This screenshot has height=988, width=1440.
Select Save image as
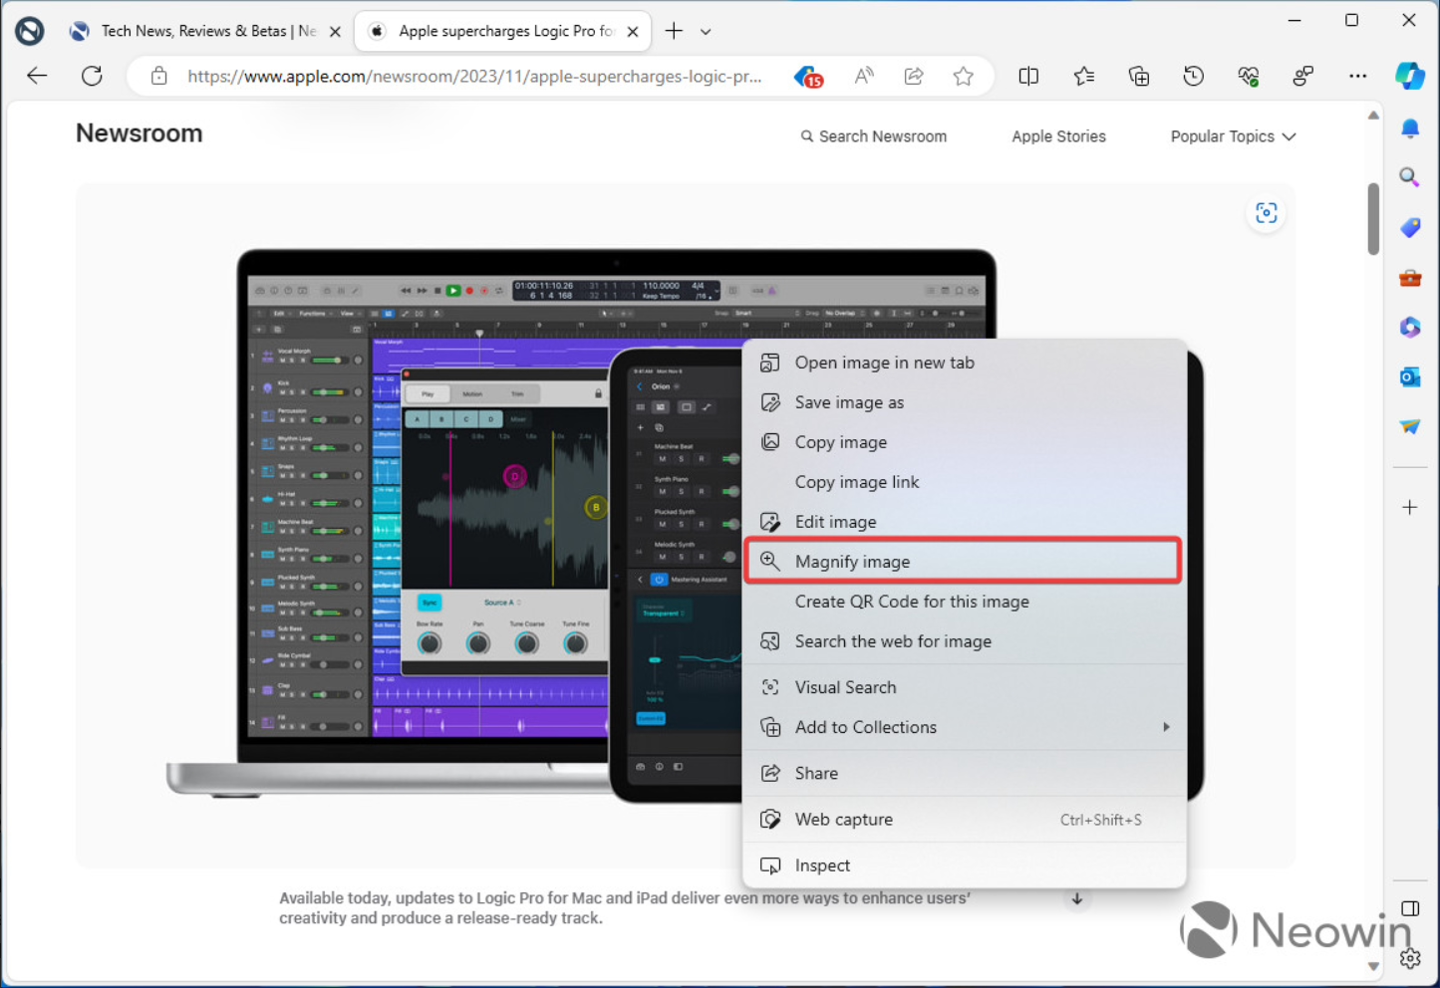click(x=849, y=402)
